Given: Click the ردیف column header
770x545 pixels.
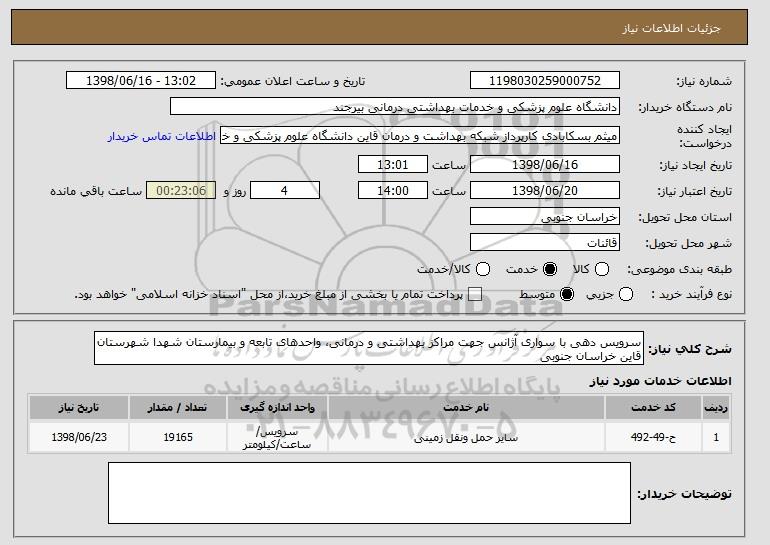Looking at the screenshot, I should [x=716, y=408].
